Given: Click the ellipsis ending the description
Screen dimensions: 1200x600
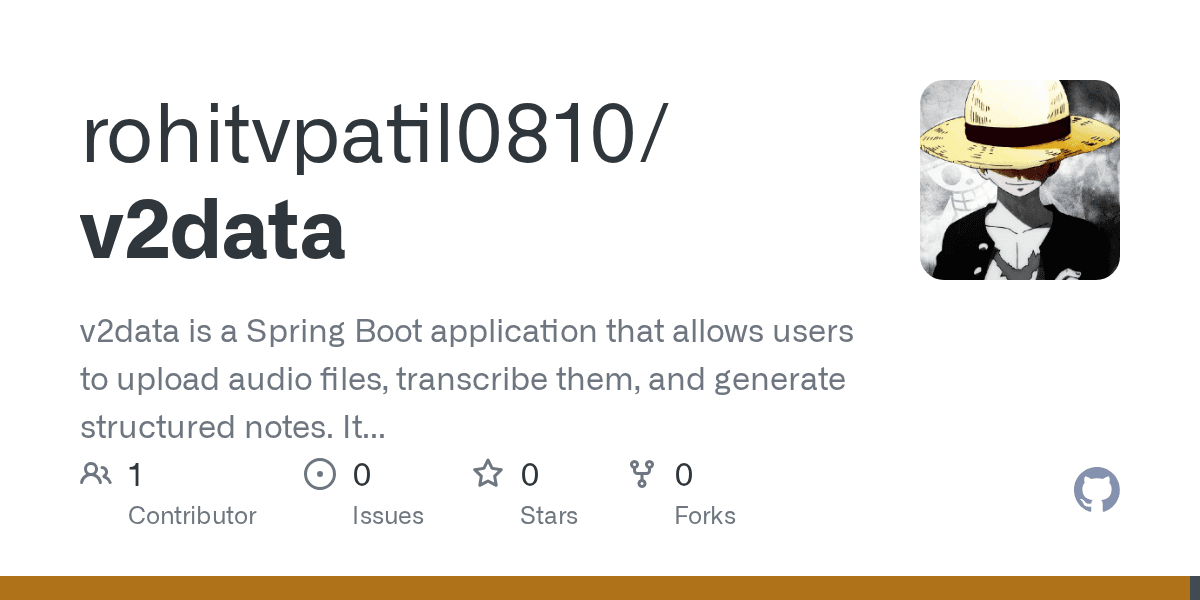Looking at the screenshot, I should pos(373,430).
